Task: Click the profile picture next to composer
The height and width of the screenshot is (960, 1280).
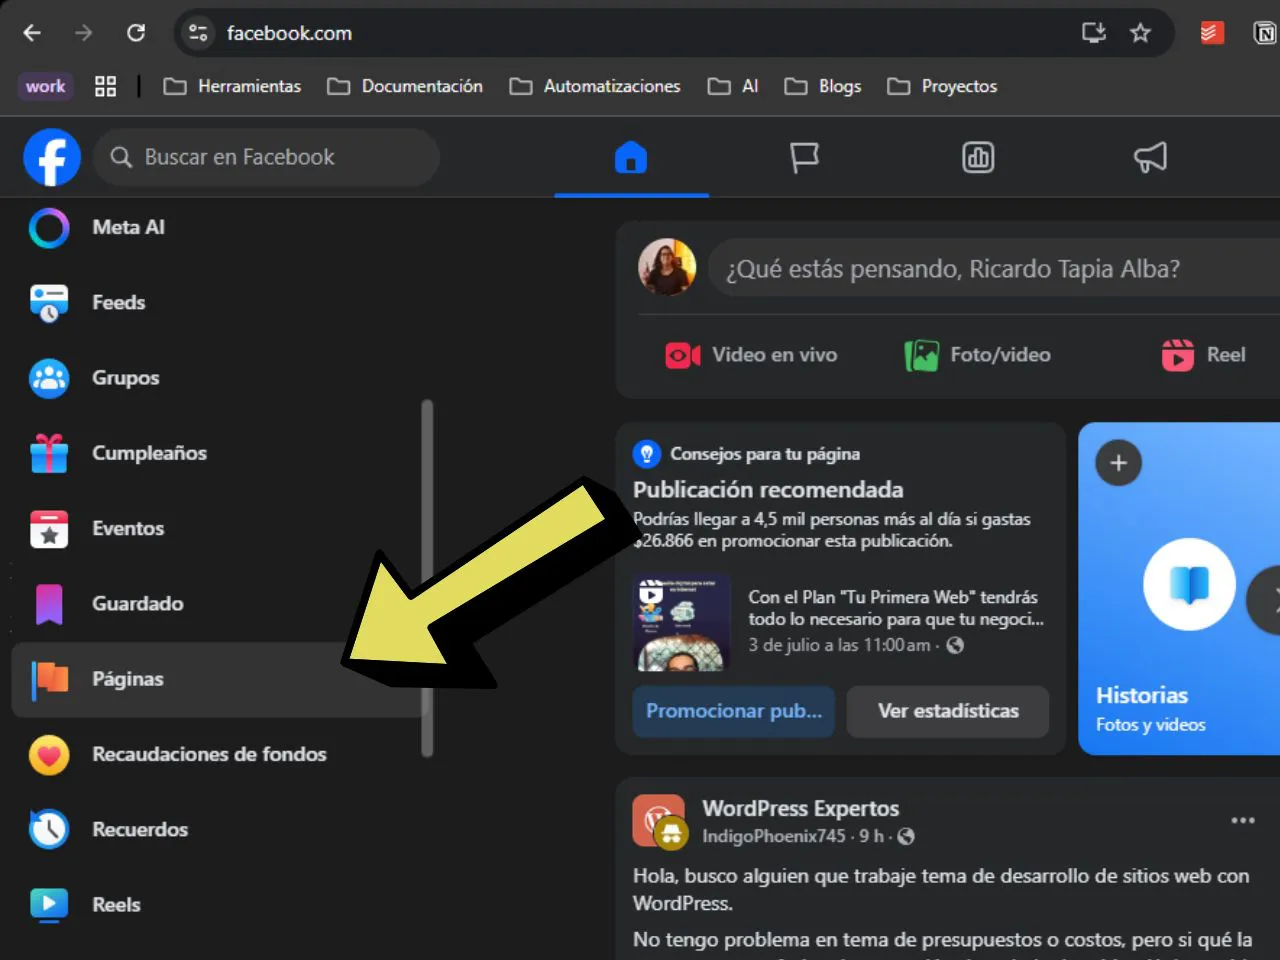Action: click(667, 268)
